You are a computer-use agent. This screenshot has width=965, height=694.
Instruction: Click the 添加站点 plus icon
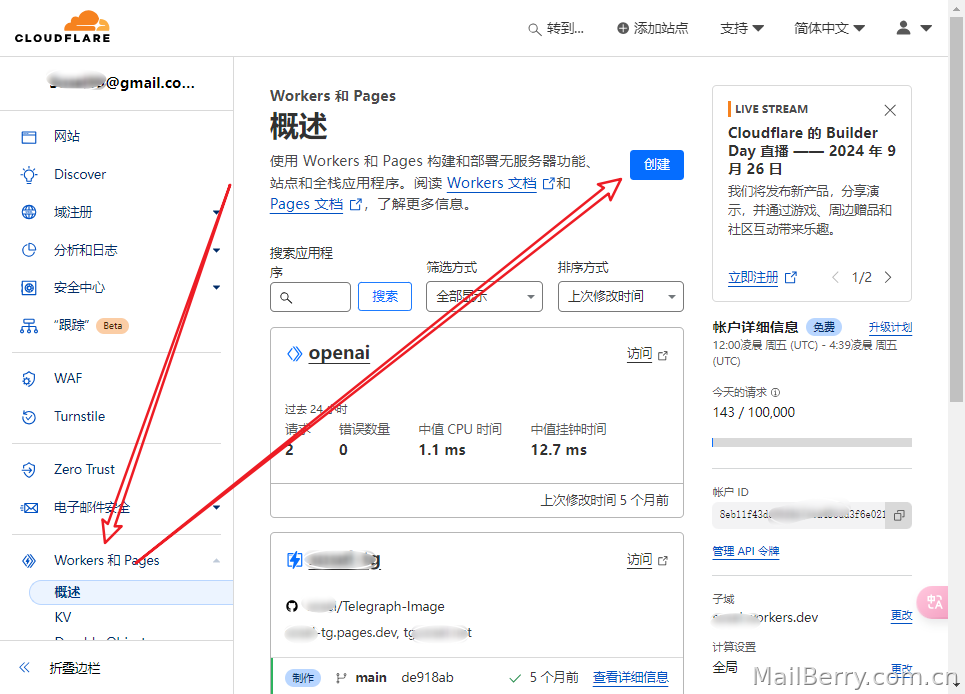(x=623, y=28)
